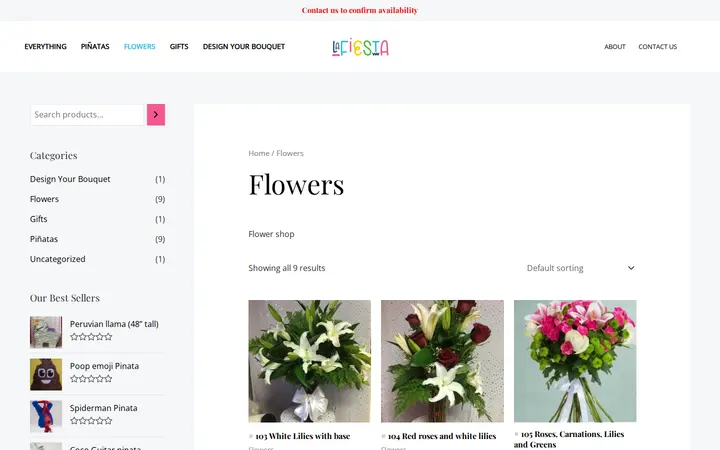Click the Categories sidebar heading
720x450 pixels.
coord(53,156)
